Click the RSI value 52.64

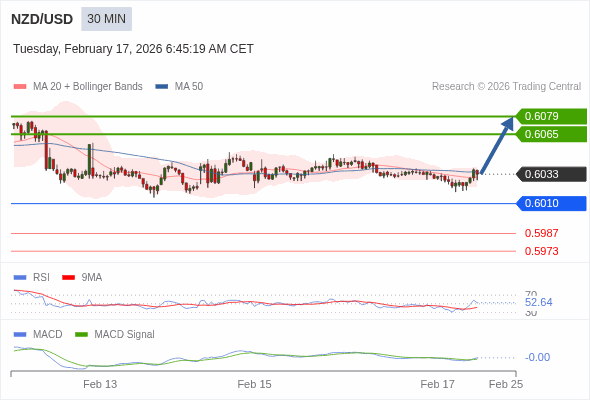pos(538,303)
